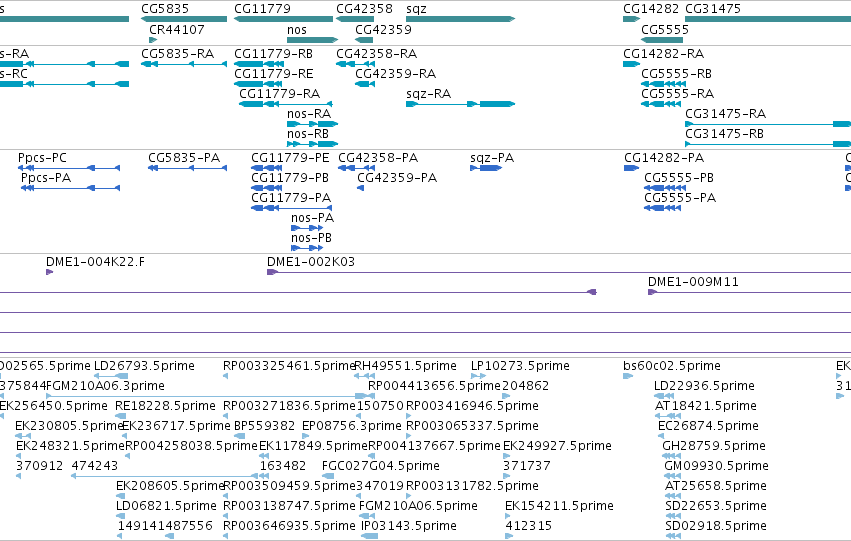Click the CG5835-RA transcript
This screenshot has height=541, width=851.
[184, 64]
